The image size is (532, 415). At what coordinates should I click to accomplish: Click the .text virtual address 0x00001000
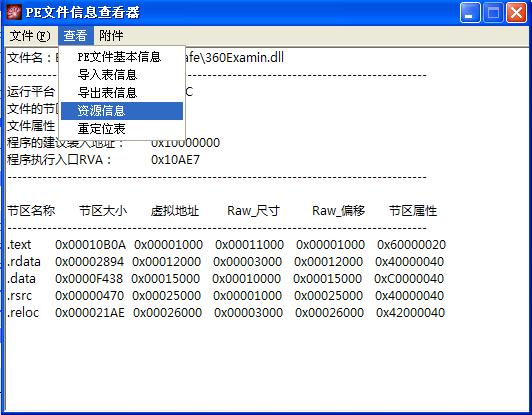(169, 245)
